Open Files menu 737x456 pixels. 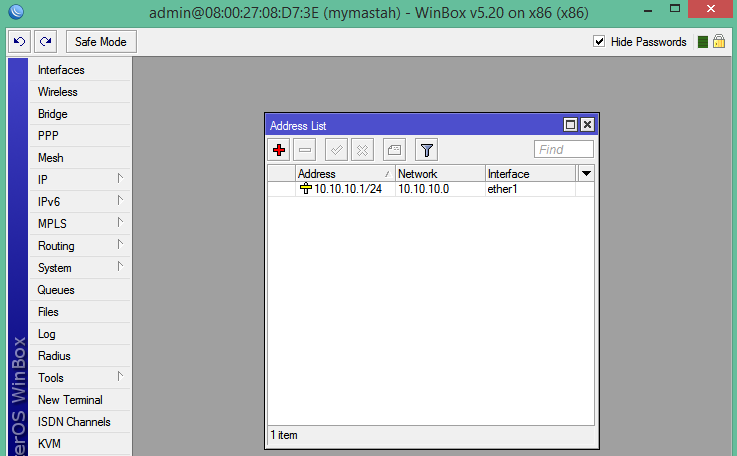[x=80, y=312]
